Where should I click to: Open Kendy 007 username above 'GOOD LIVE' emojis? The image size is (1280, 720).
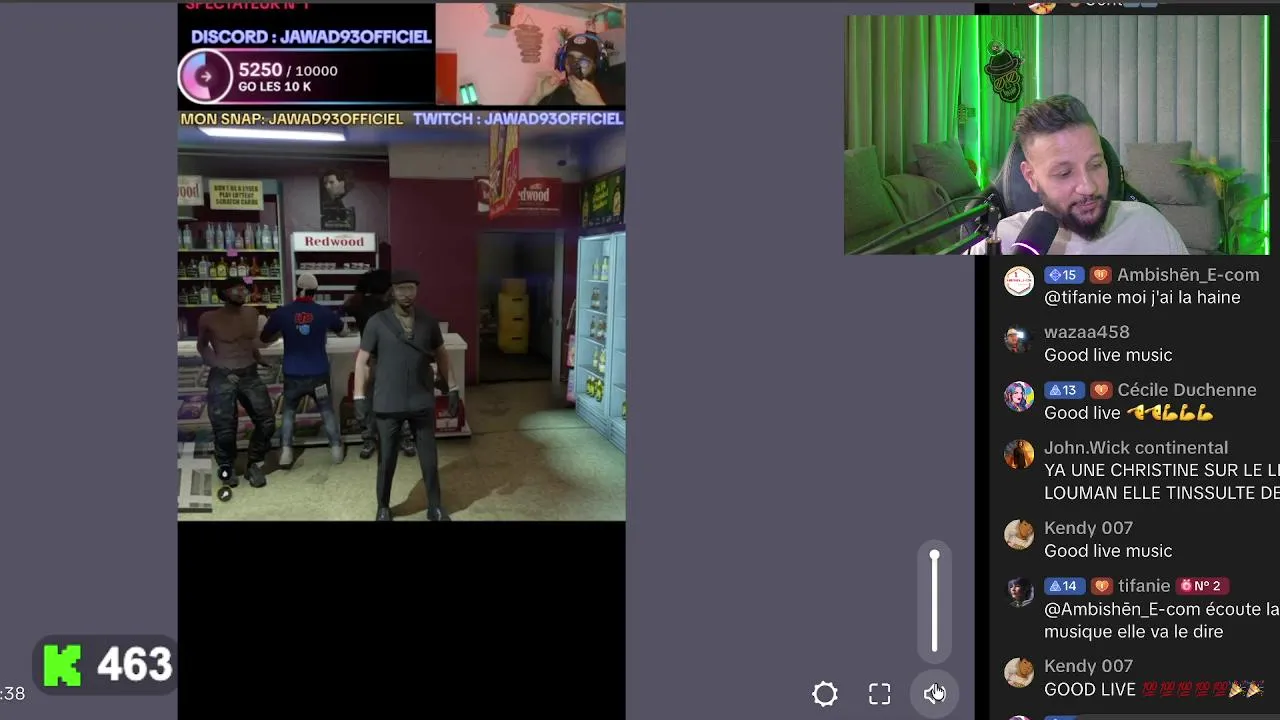click(1088, 666)
